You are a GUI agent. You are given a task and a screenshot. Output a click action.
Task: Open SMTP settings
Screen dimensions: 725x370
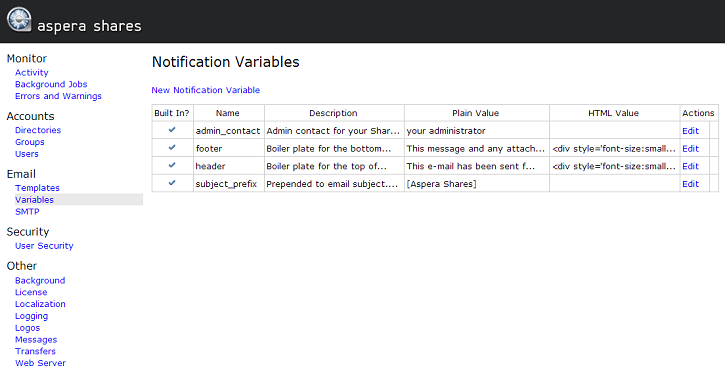coord(27,211)
